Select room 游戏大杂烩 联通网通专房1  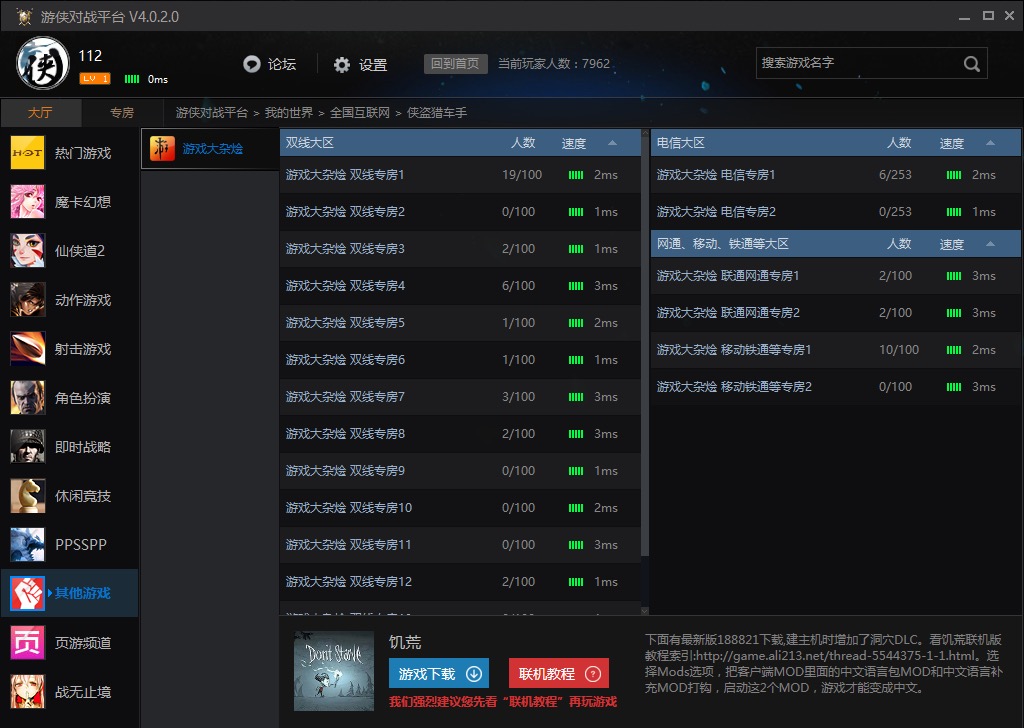coord(835,276)
